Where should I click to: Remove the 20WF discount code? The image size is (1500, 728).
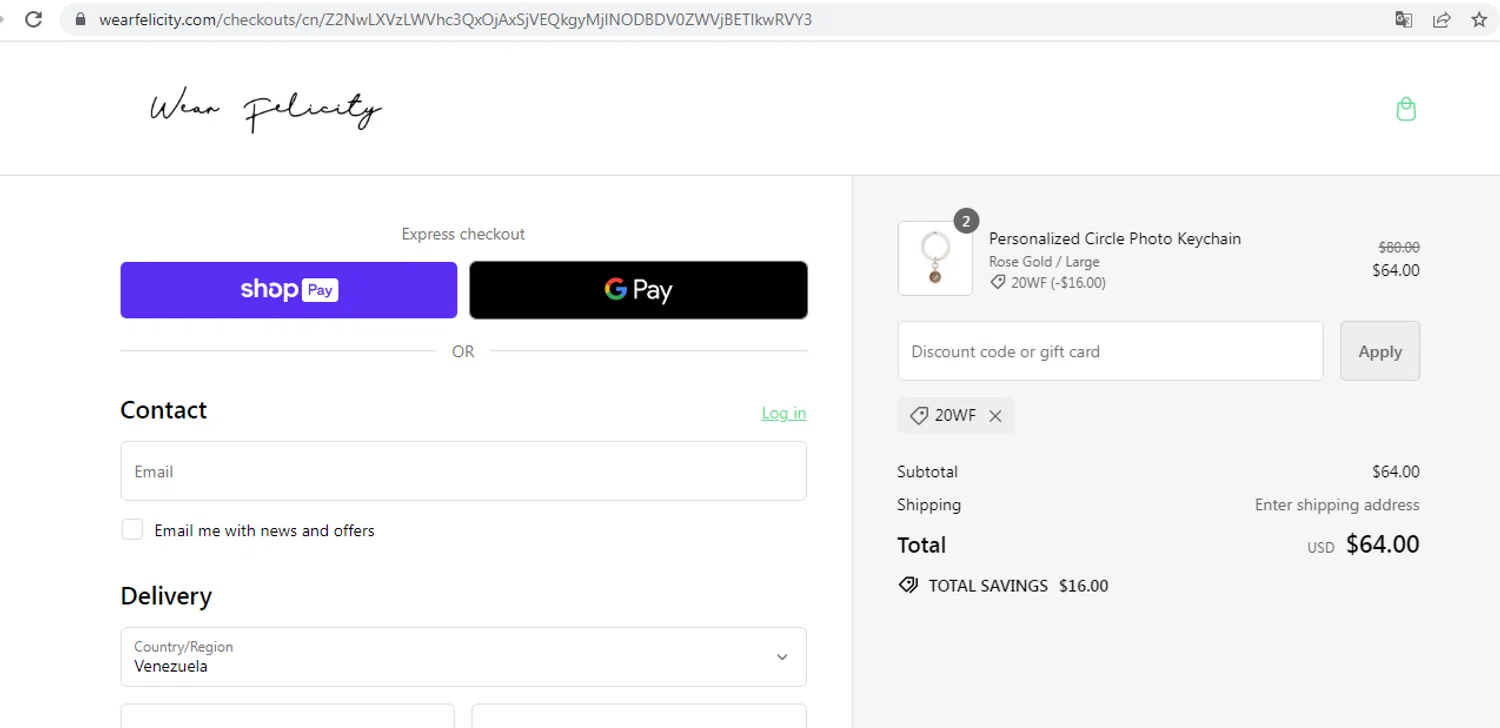995,416
